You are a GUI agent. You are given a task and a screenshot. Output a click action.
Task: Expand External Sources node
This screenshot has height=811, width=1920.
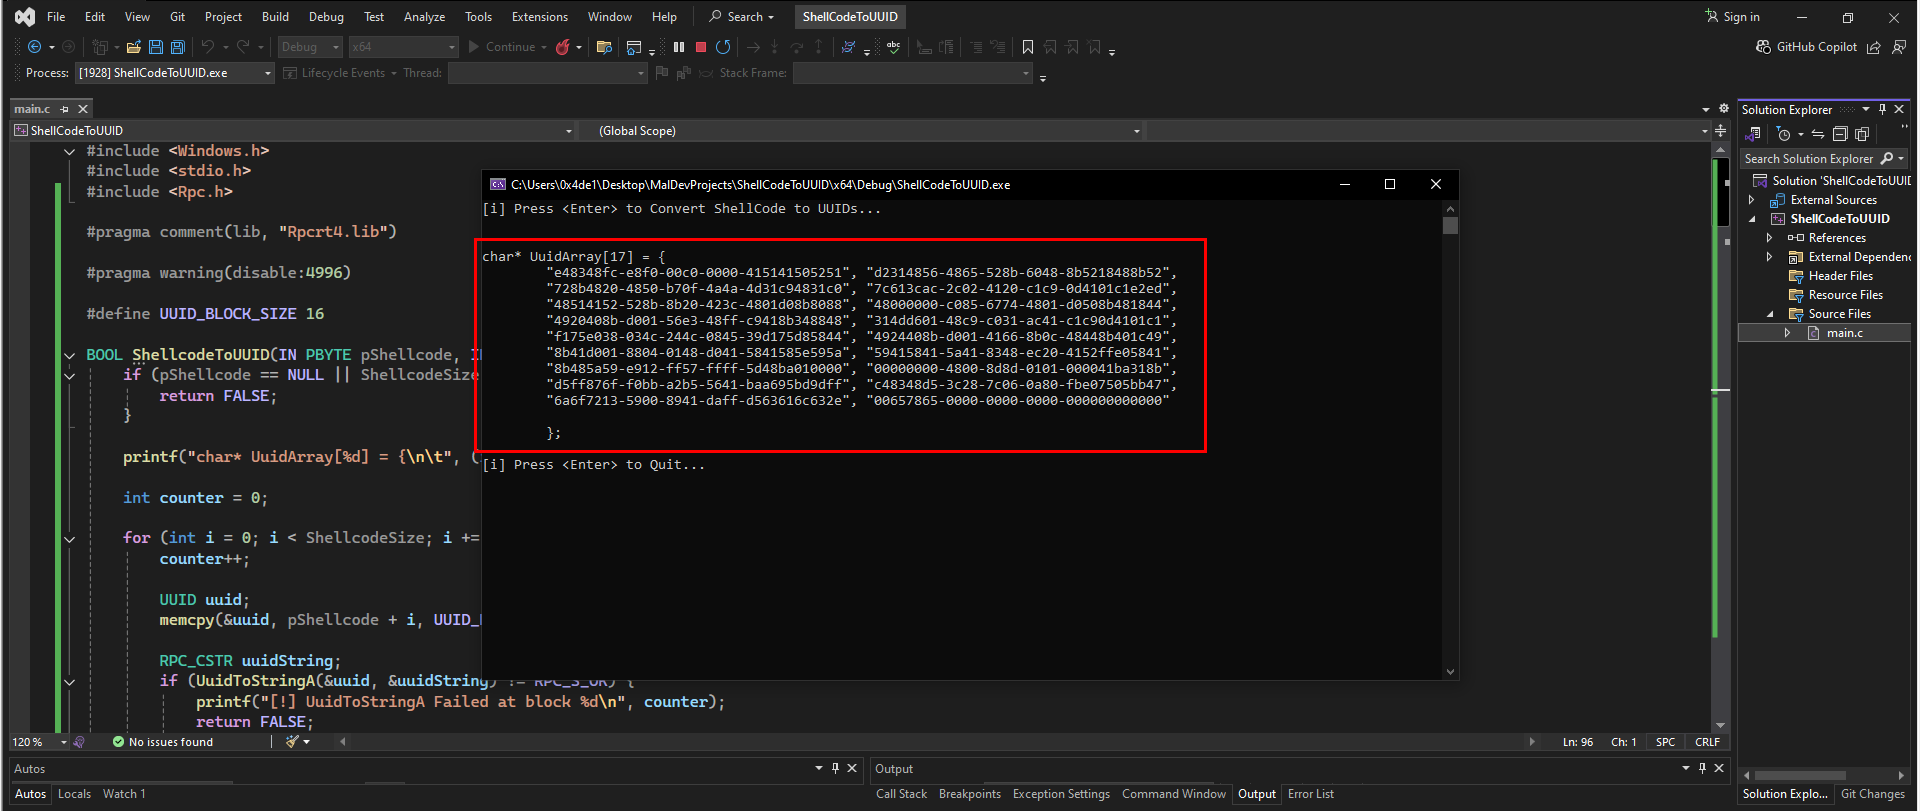coord(1752,200)
